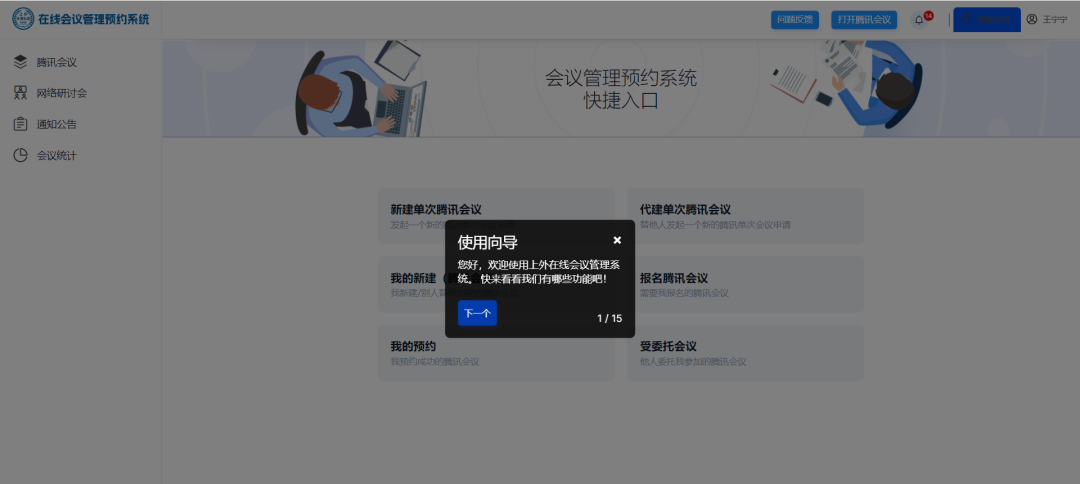The width and height of the screenshot is (1080, 484).
Task: Open the 受委托会议 card
Action: (x=745, y=353)
